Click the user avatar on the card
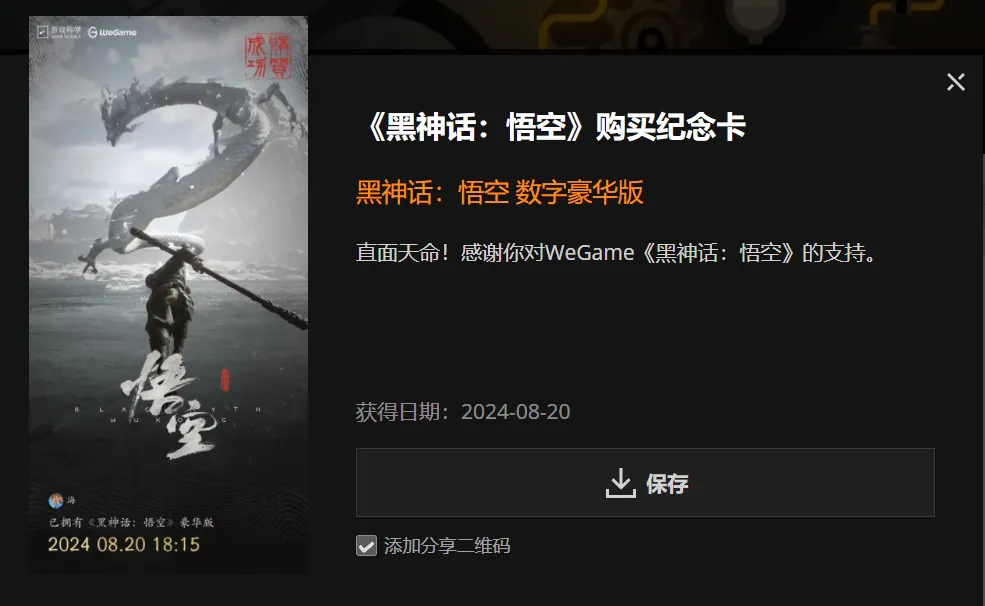 56,500
